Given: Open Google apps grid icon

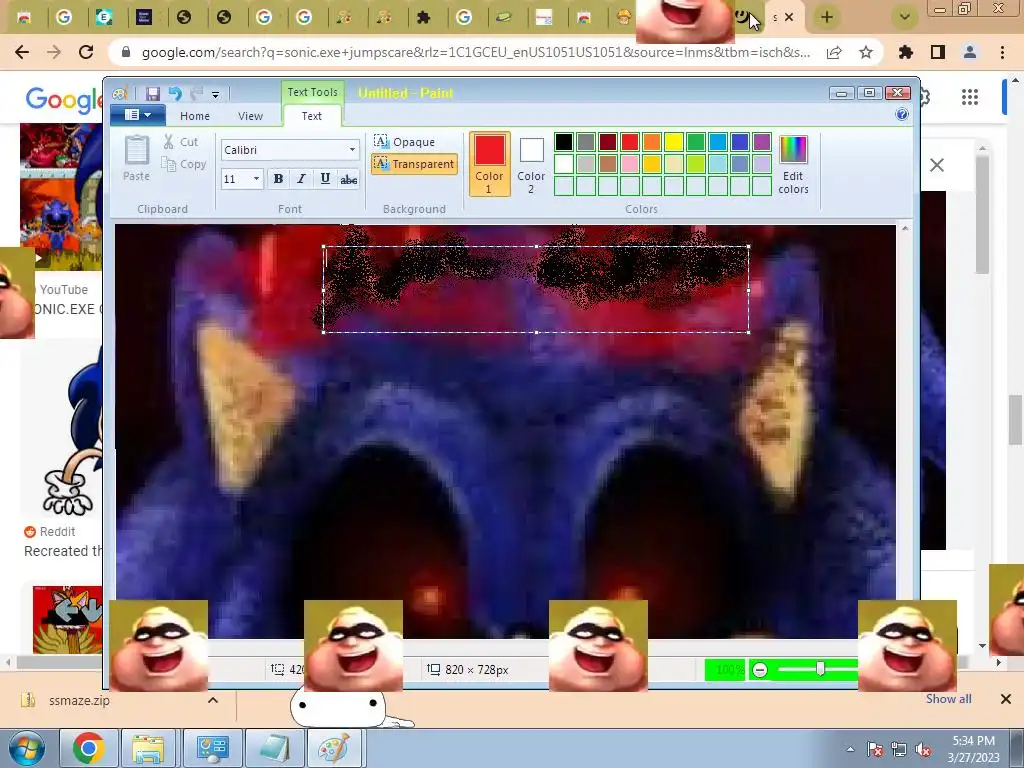Looking at the screenshot, I should (x=970, y=97).
